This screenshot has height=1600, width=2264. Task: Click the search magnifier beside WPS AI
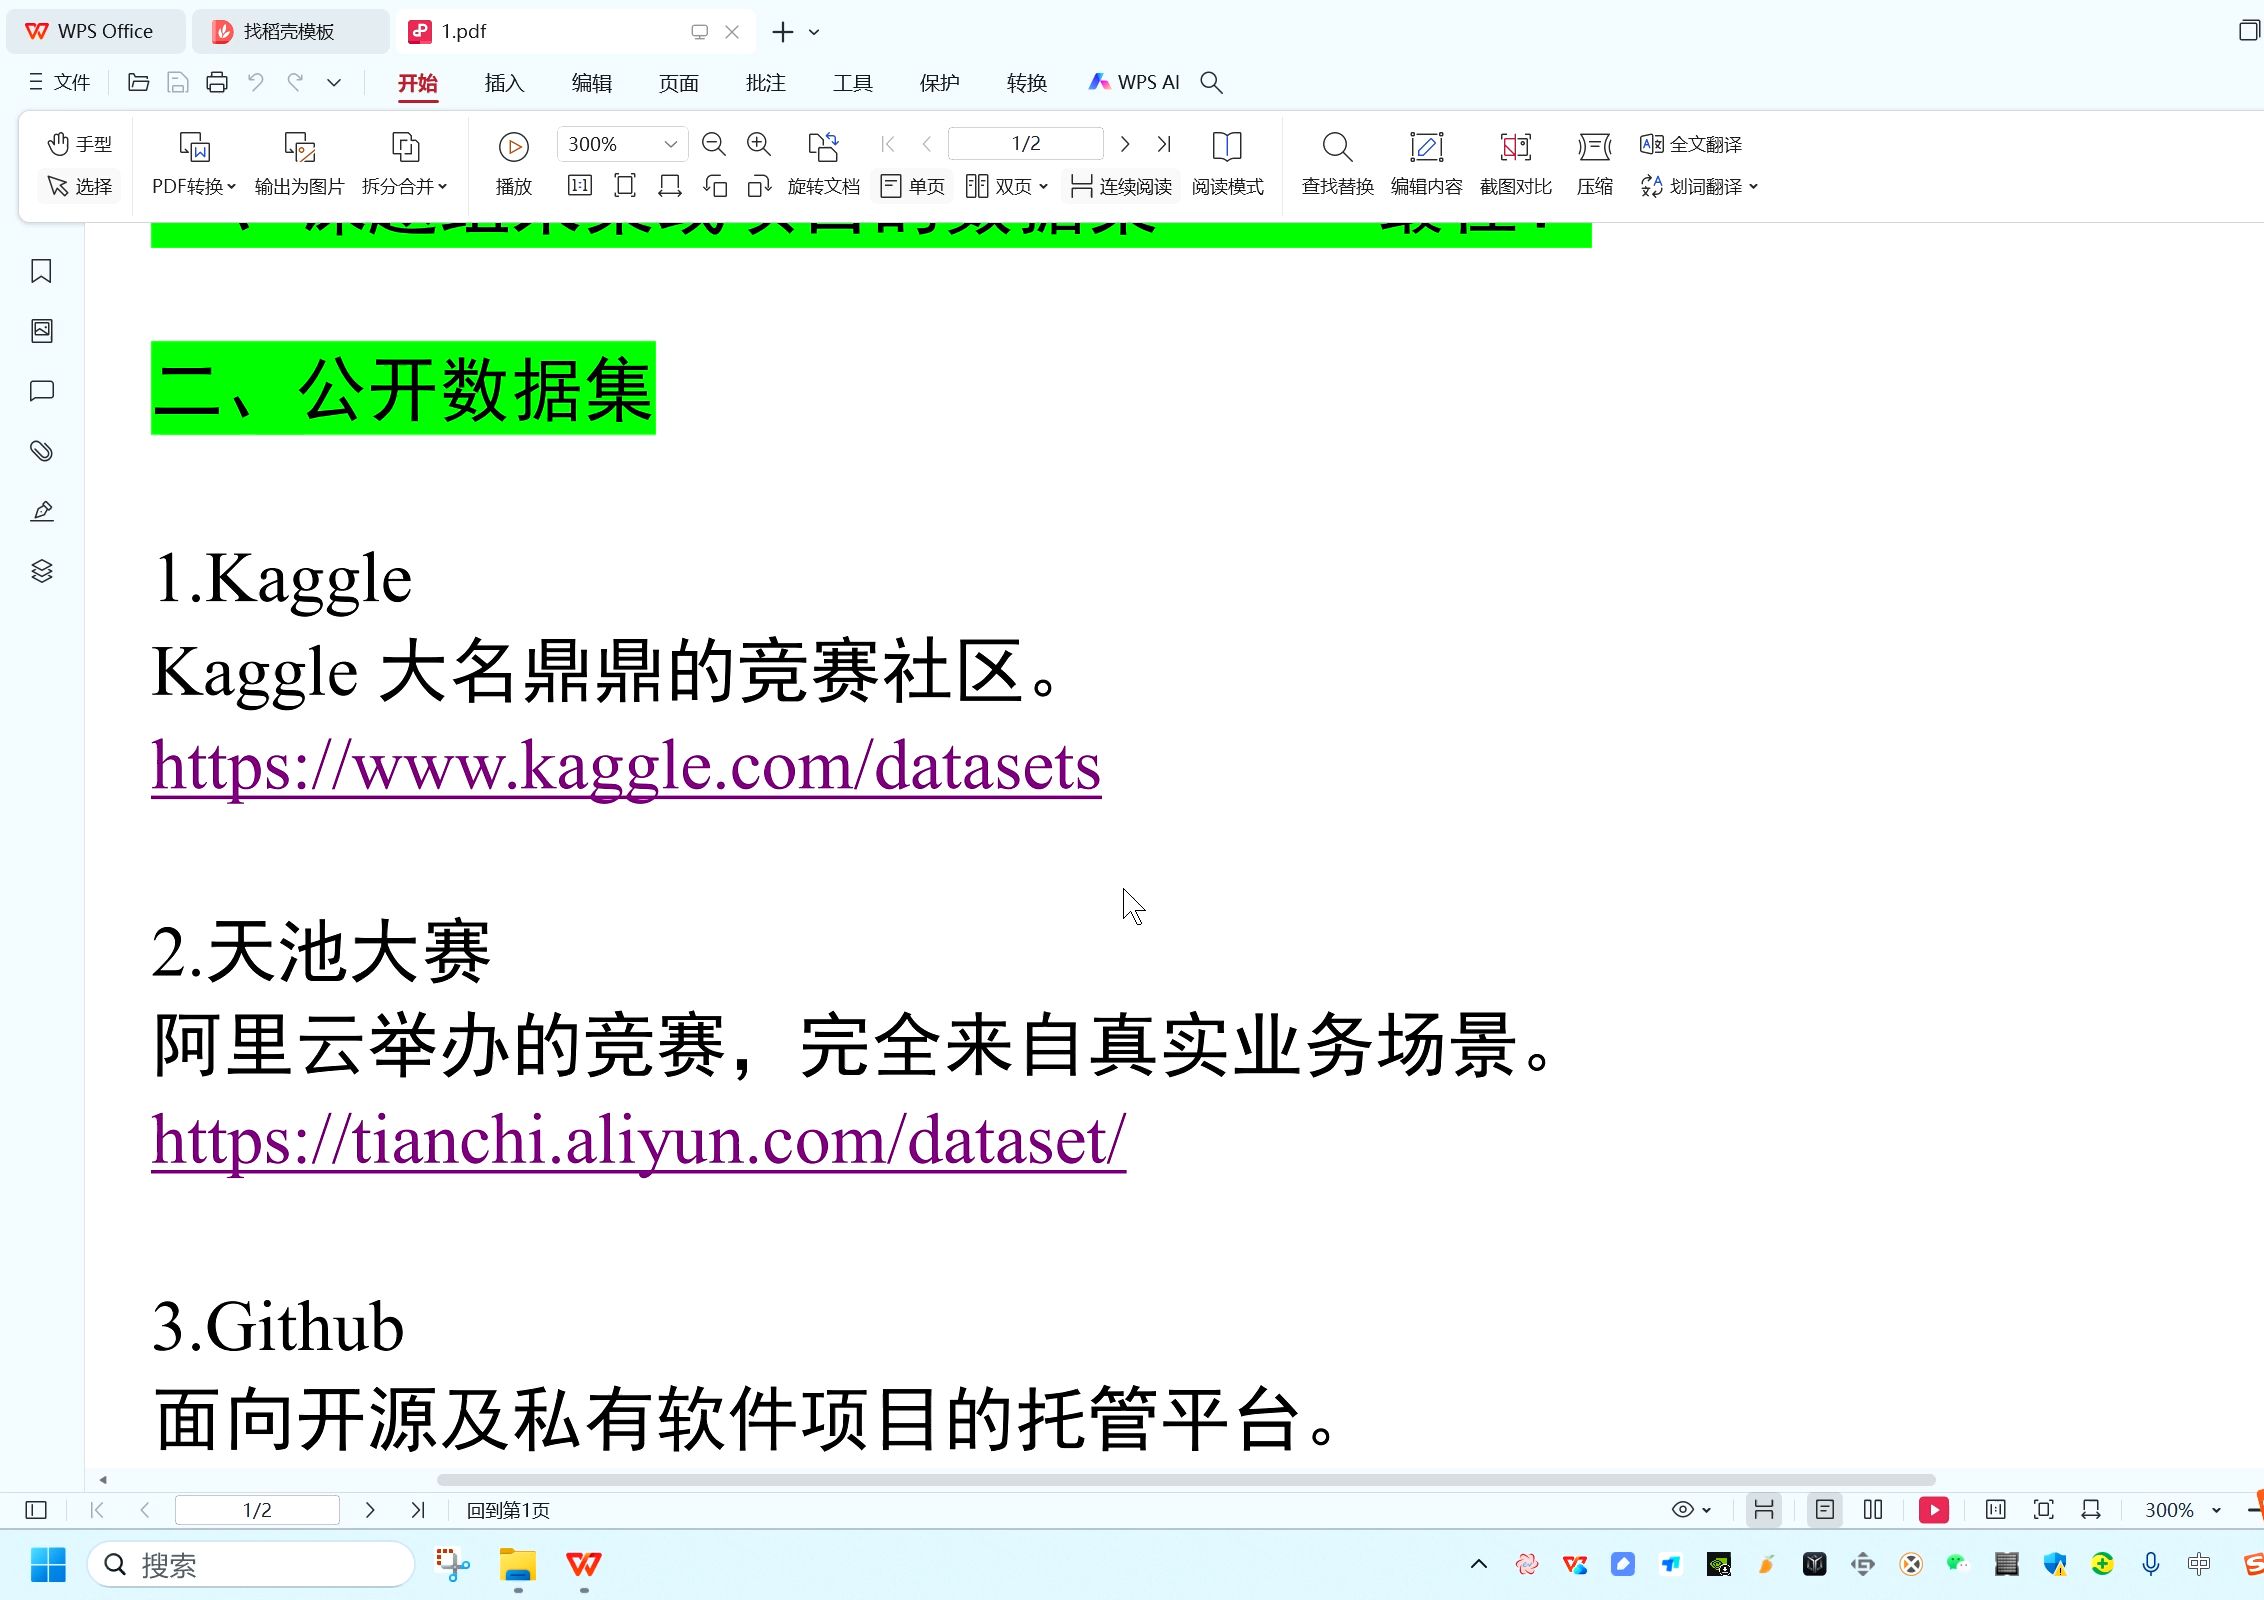[1211, 83]
